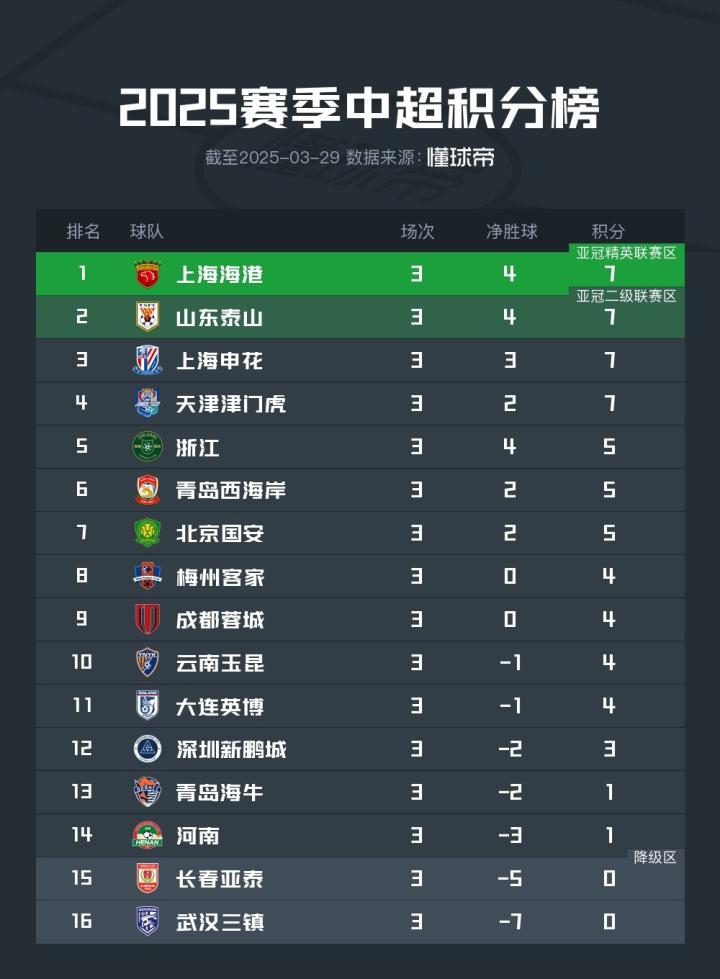Viewport: 720px width, 979px height.
Task: Click the Henan (河南) team logo
Action: 148,834
